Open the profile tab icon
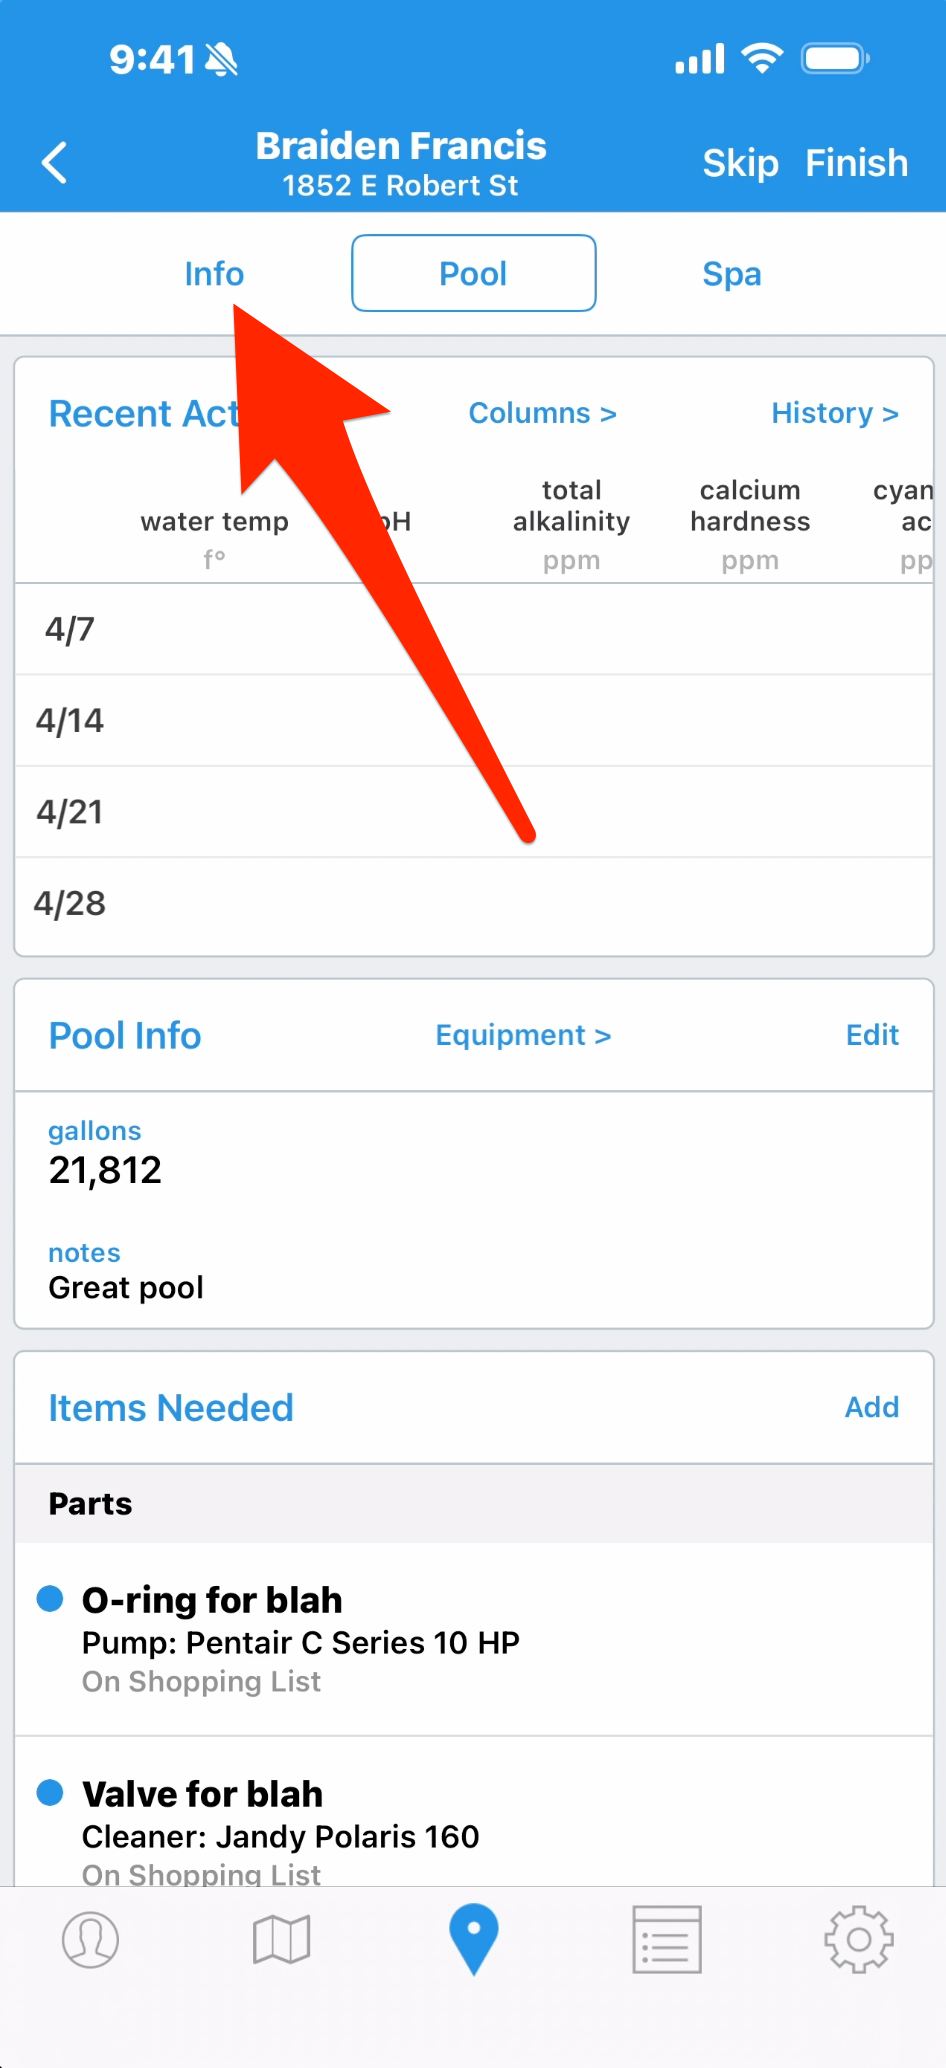The width and height of the screenshot is (946, 2068). (x=90, y=1939)
